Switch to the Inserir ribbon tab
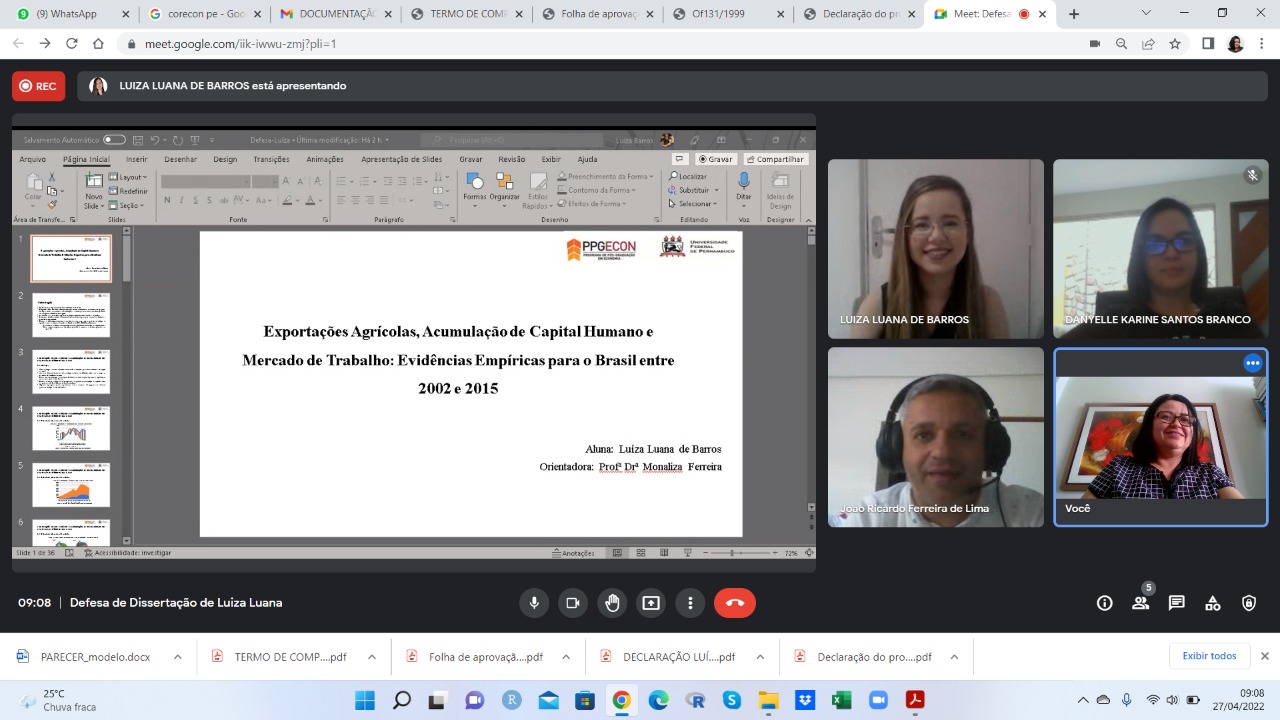Image resolution: width=1280 pixels, height=720 pixels. (137, 159)
